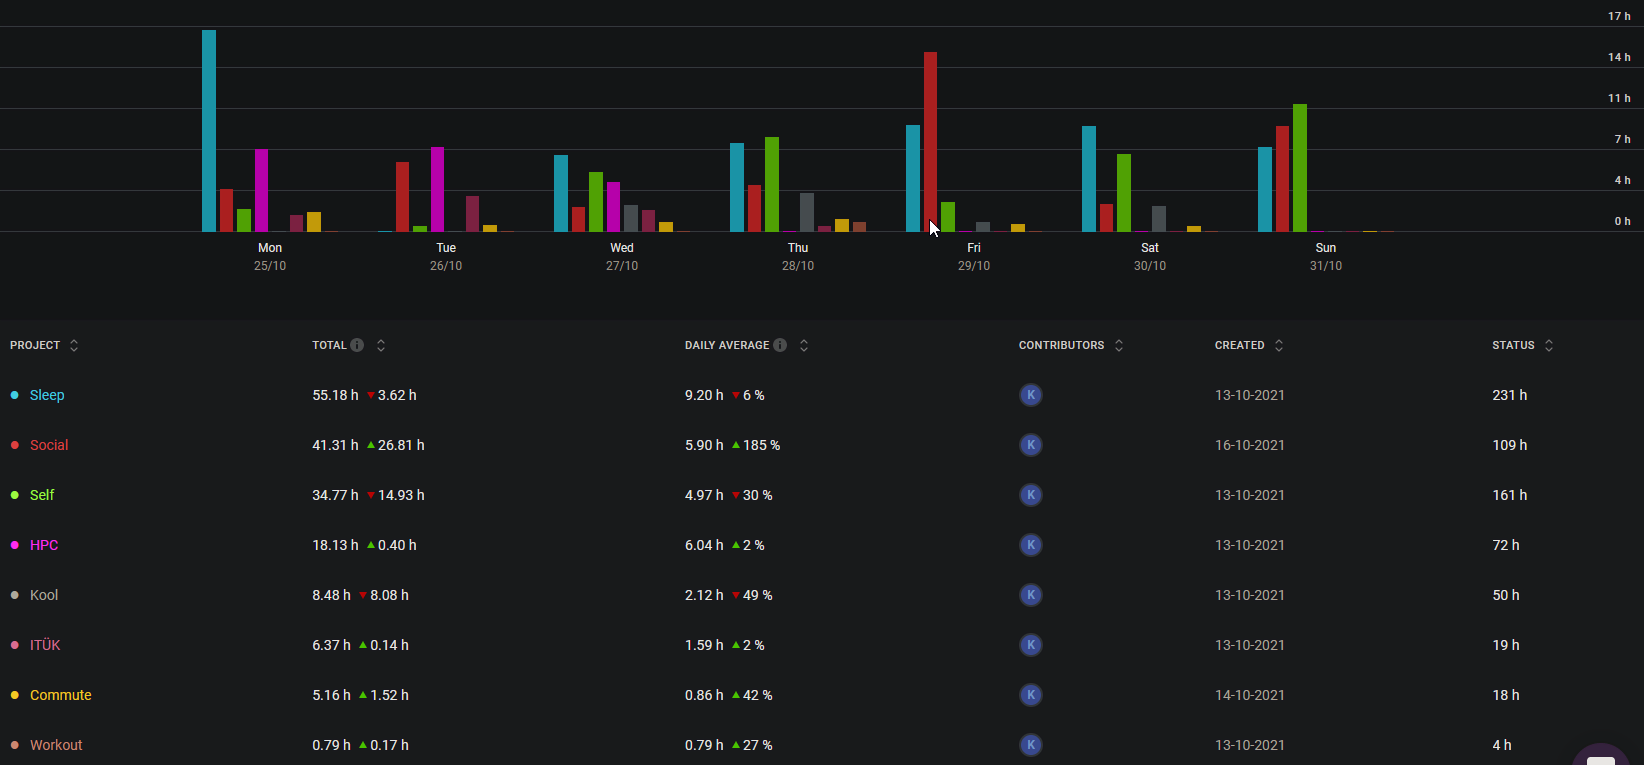Click the '34.77 h' Self total
The image size is (1644, 765).
[x=335, y=495]
